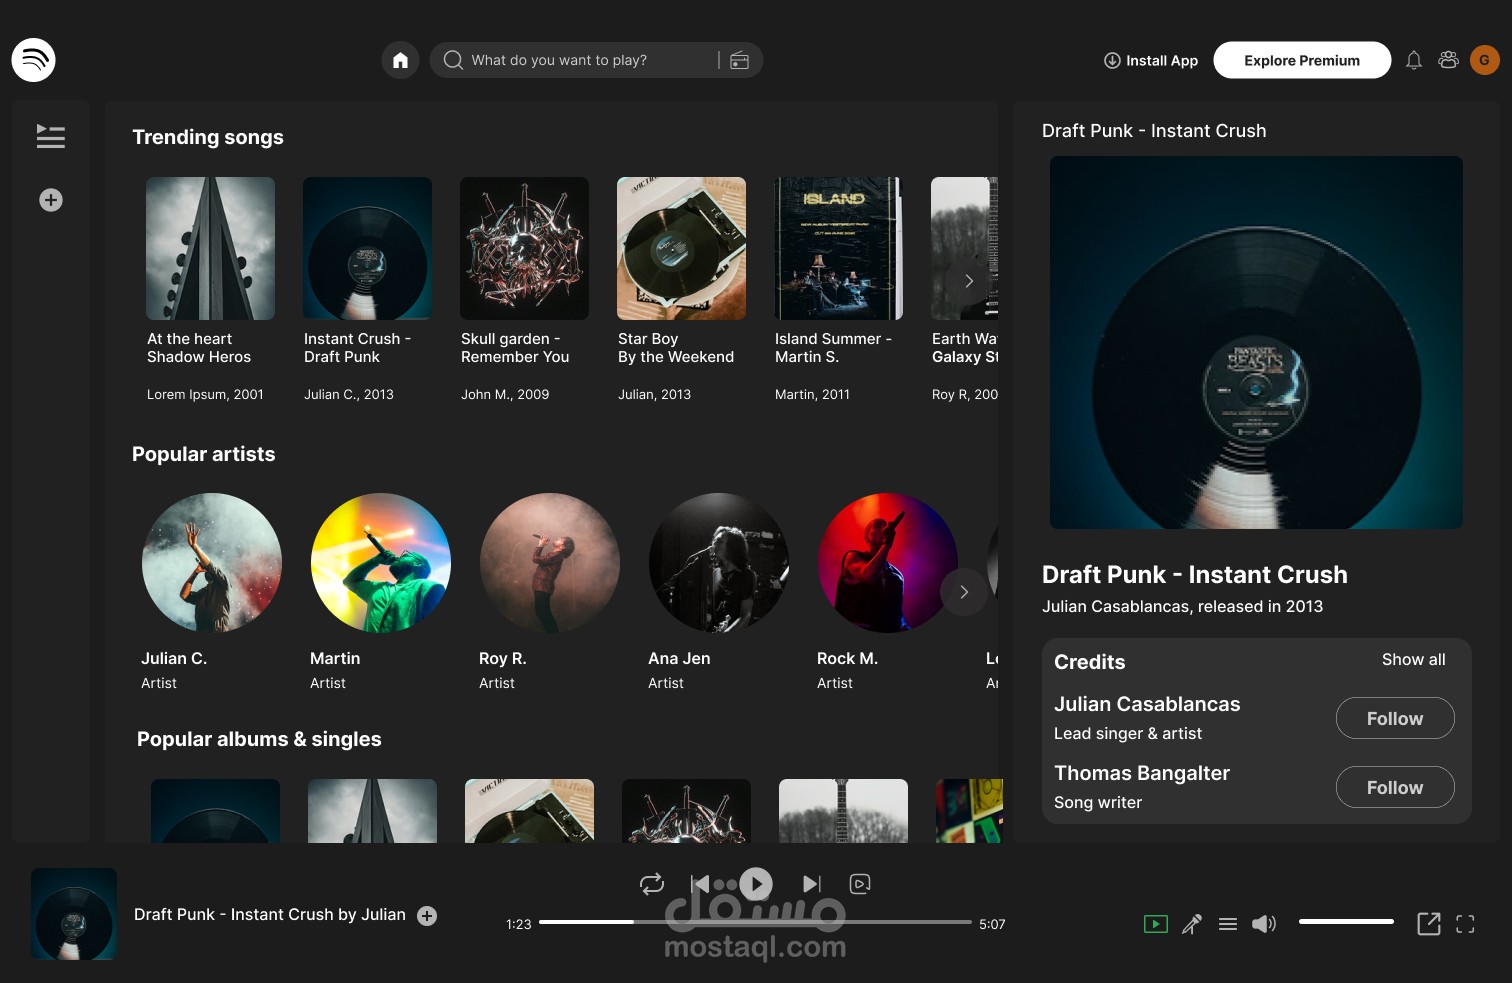
Task: Click the 'Popular artists' heading
Action: (204, 454)
